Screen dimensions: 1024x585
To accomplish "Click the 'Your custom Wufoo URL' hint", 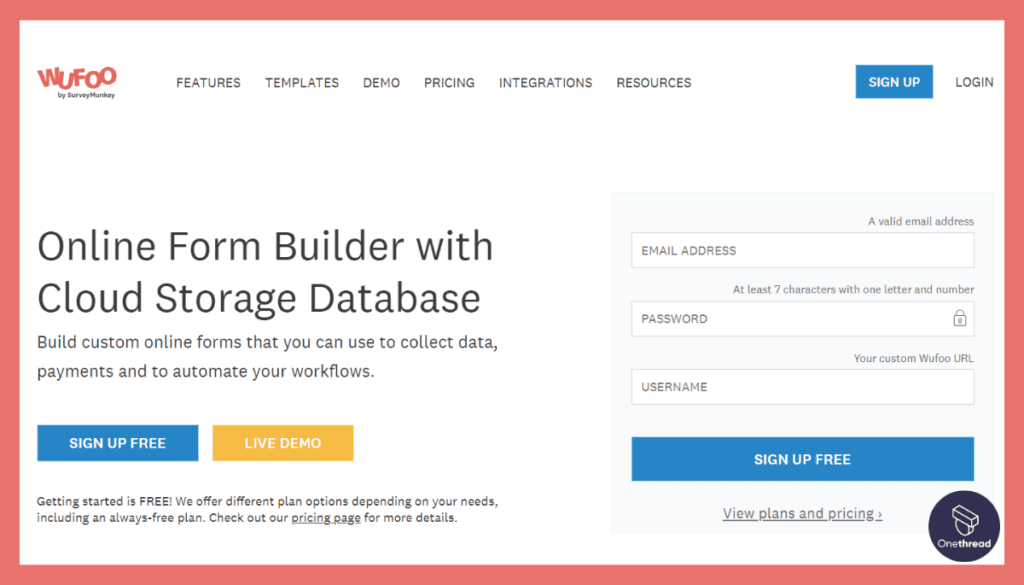I will click(x=914, y=358).
